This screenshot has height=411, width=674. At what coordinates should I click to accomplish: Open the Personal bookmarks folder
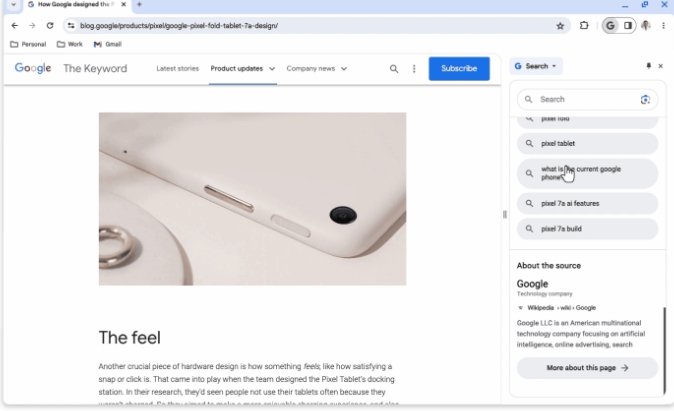[28, 44]
